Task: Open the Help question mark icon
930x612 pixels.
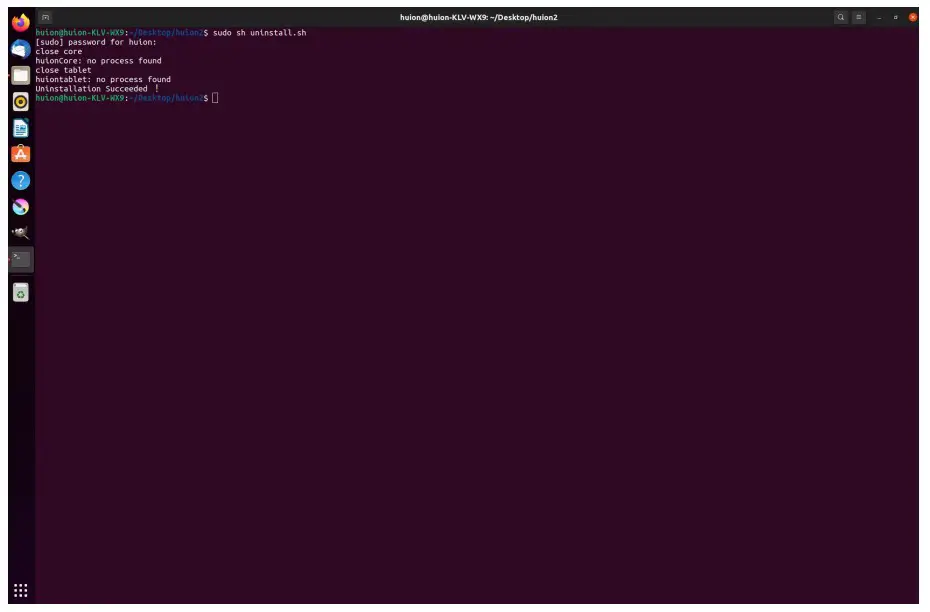Action: tap(21, 180)
